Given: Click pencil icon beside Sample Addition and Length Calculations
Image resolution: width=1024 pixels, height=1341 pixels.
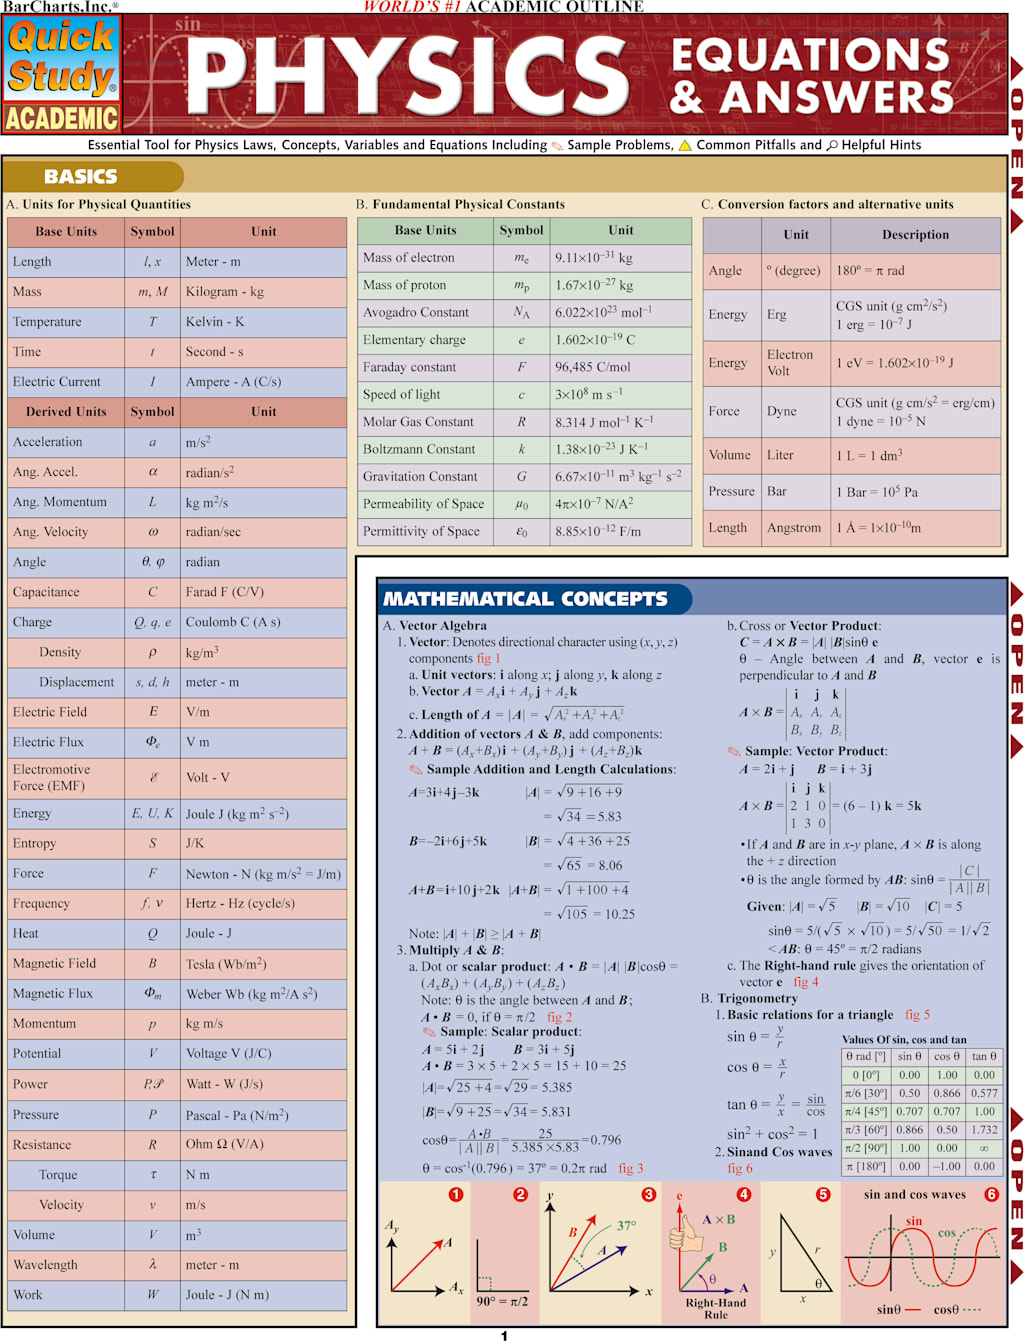Looking at the screenshot, I should (x=416, y=770).
